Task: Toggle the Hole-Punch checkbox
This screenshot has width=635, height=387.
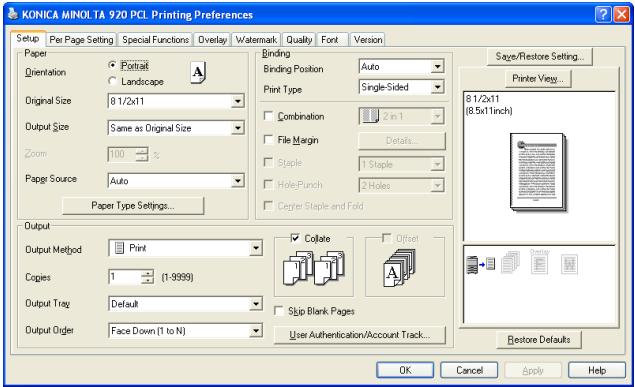Action: [268, 185]
